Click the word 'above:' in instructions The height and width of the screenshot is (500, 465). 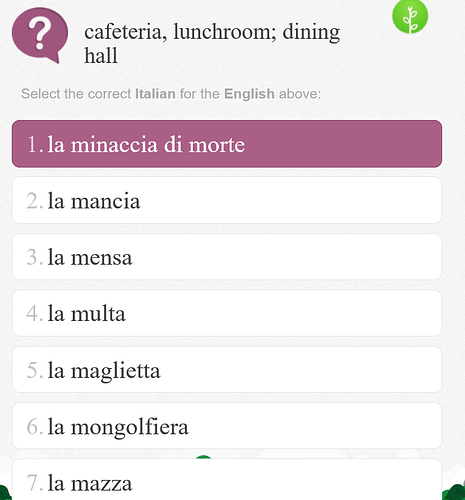coord(300,94)
